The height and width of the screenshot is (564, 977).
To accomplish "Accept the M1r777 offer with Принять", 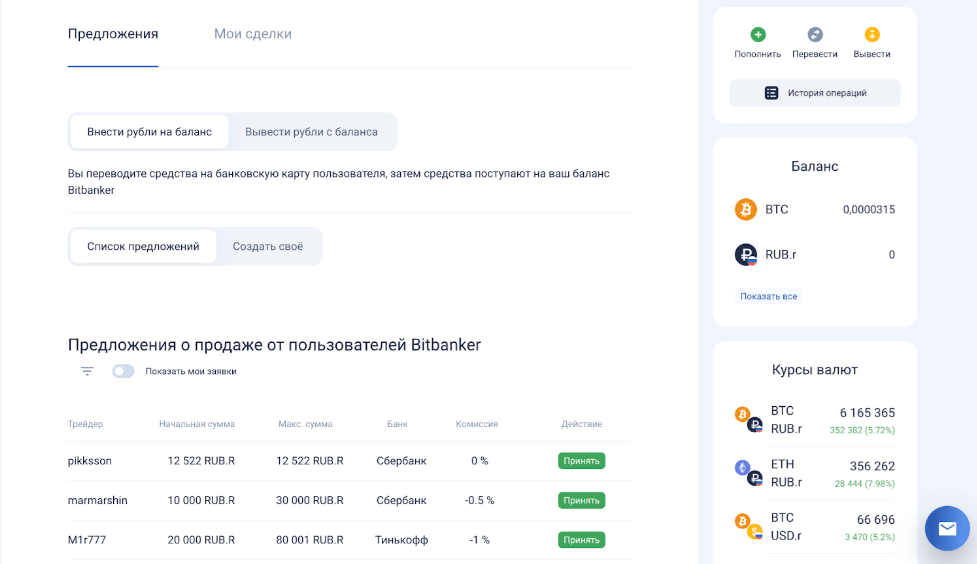I will [x=581, y=540].
